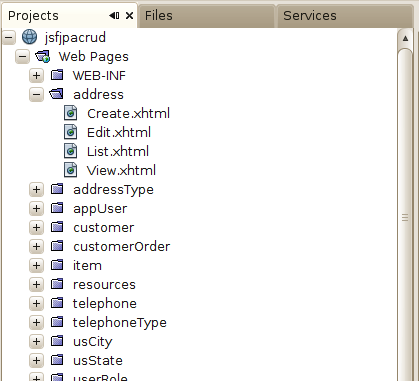Expand the addressType folder
Viewport: 419px width, 381px height.
click(x=36, y=189)
